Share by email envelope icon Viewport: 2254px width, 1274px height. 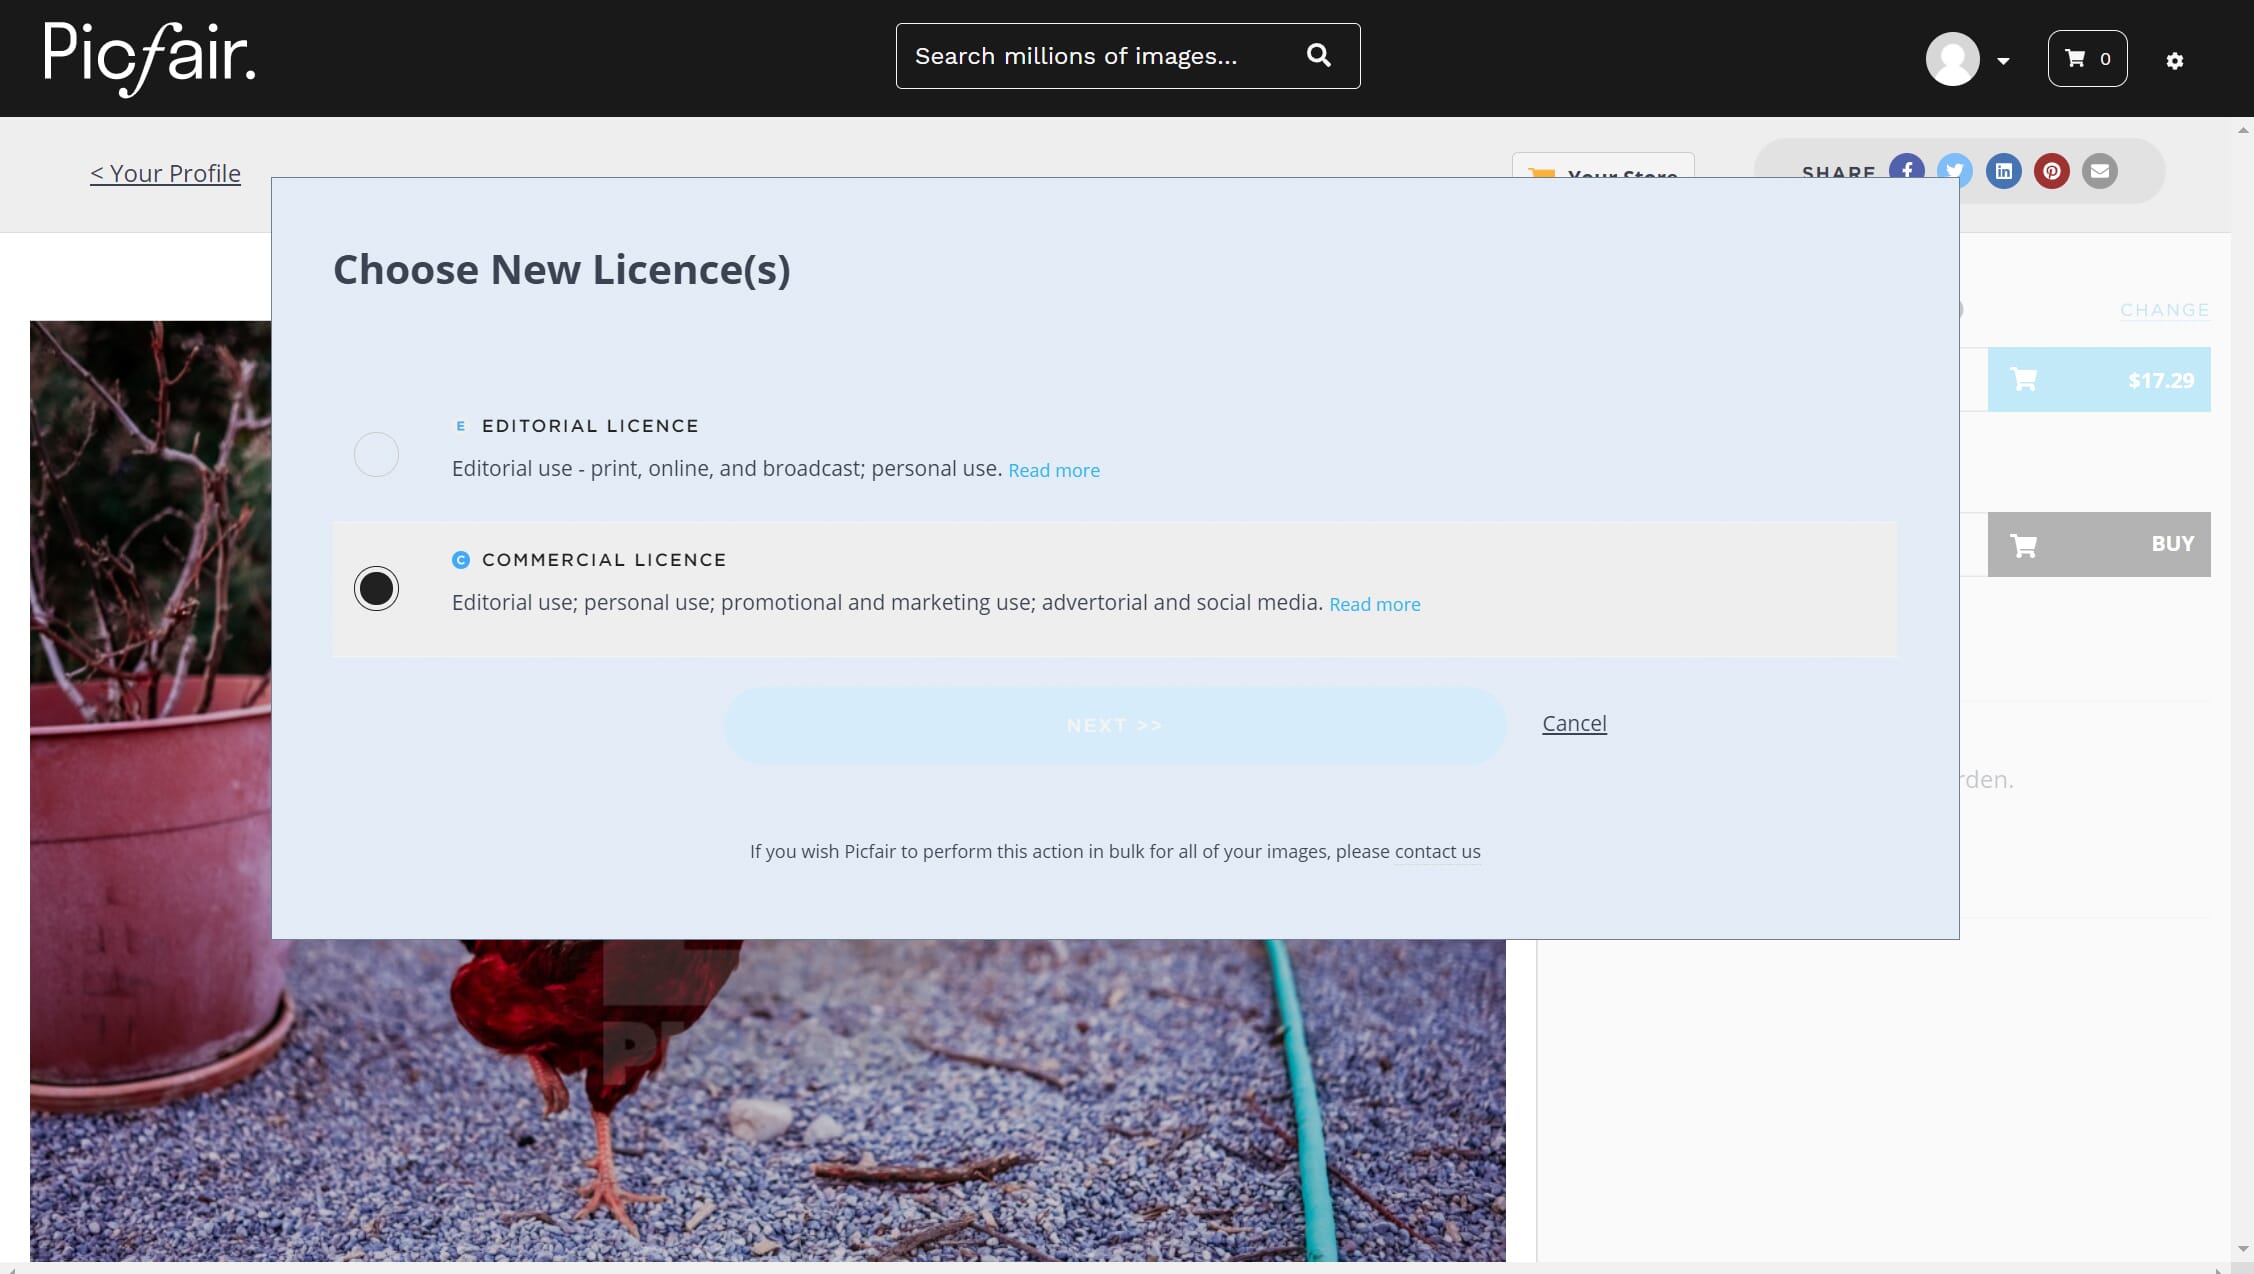[x=2099, y=171]
